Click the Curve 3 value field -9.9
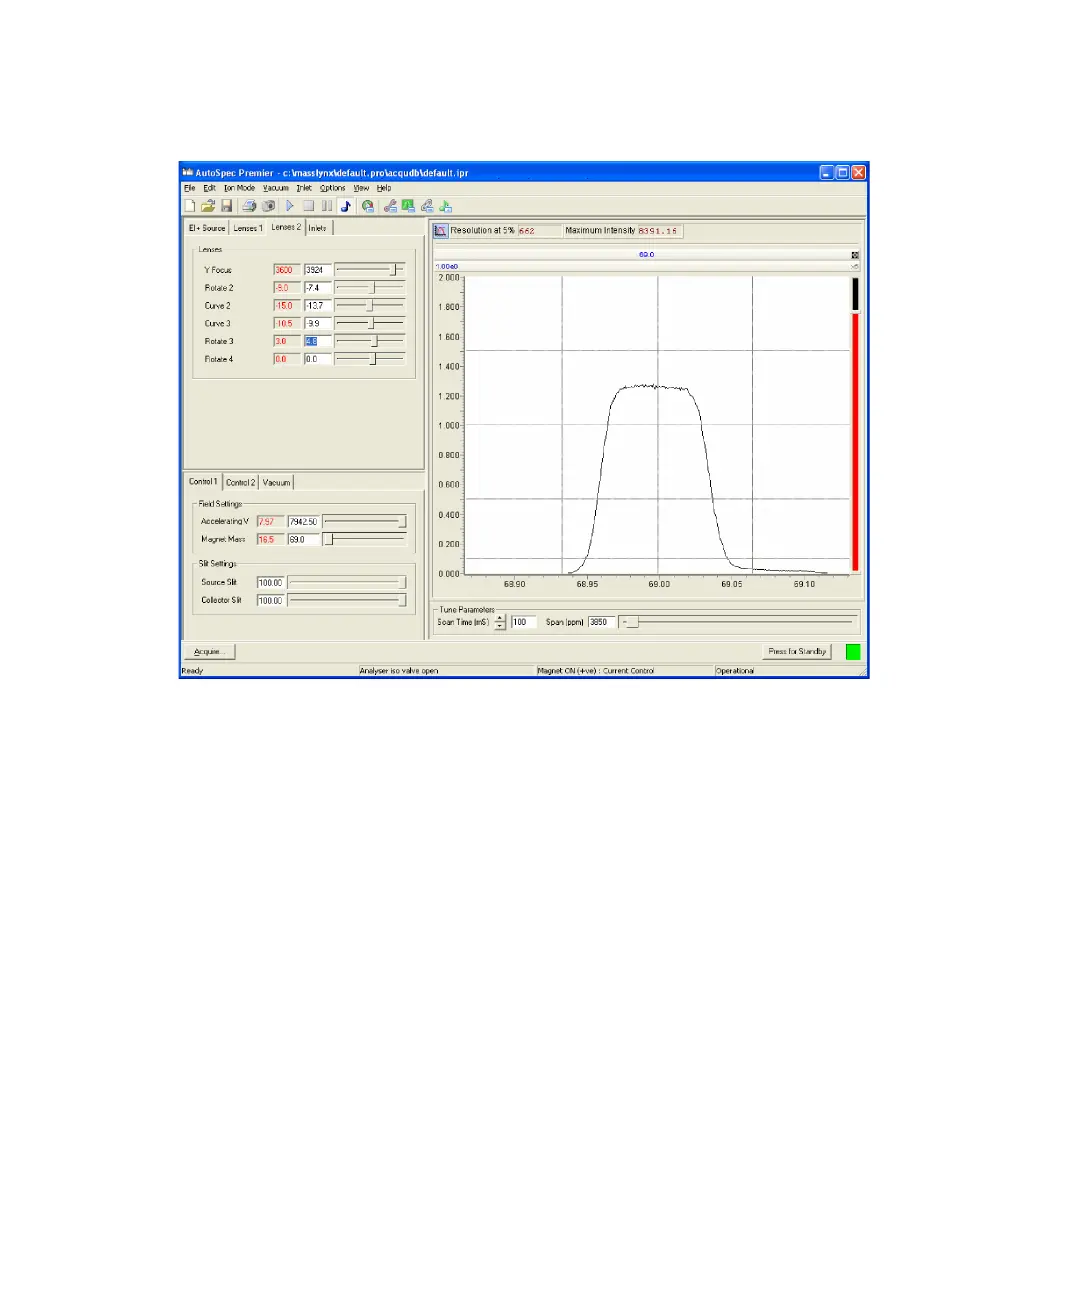Screen dimensions: 1080x1296 pyautogui.click(x=317, y=324)
